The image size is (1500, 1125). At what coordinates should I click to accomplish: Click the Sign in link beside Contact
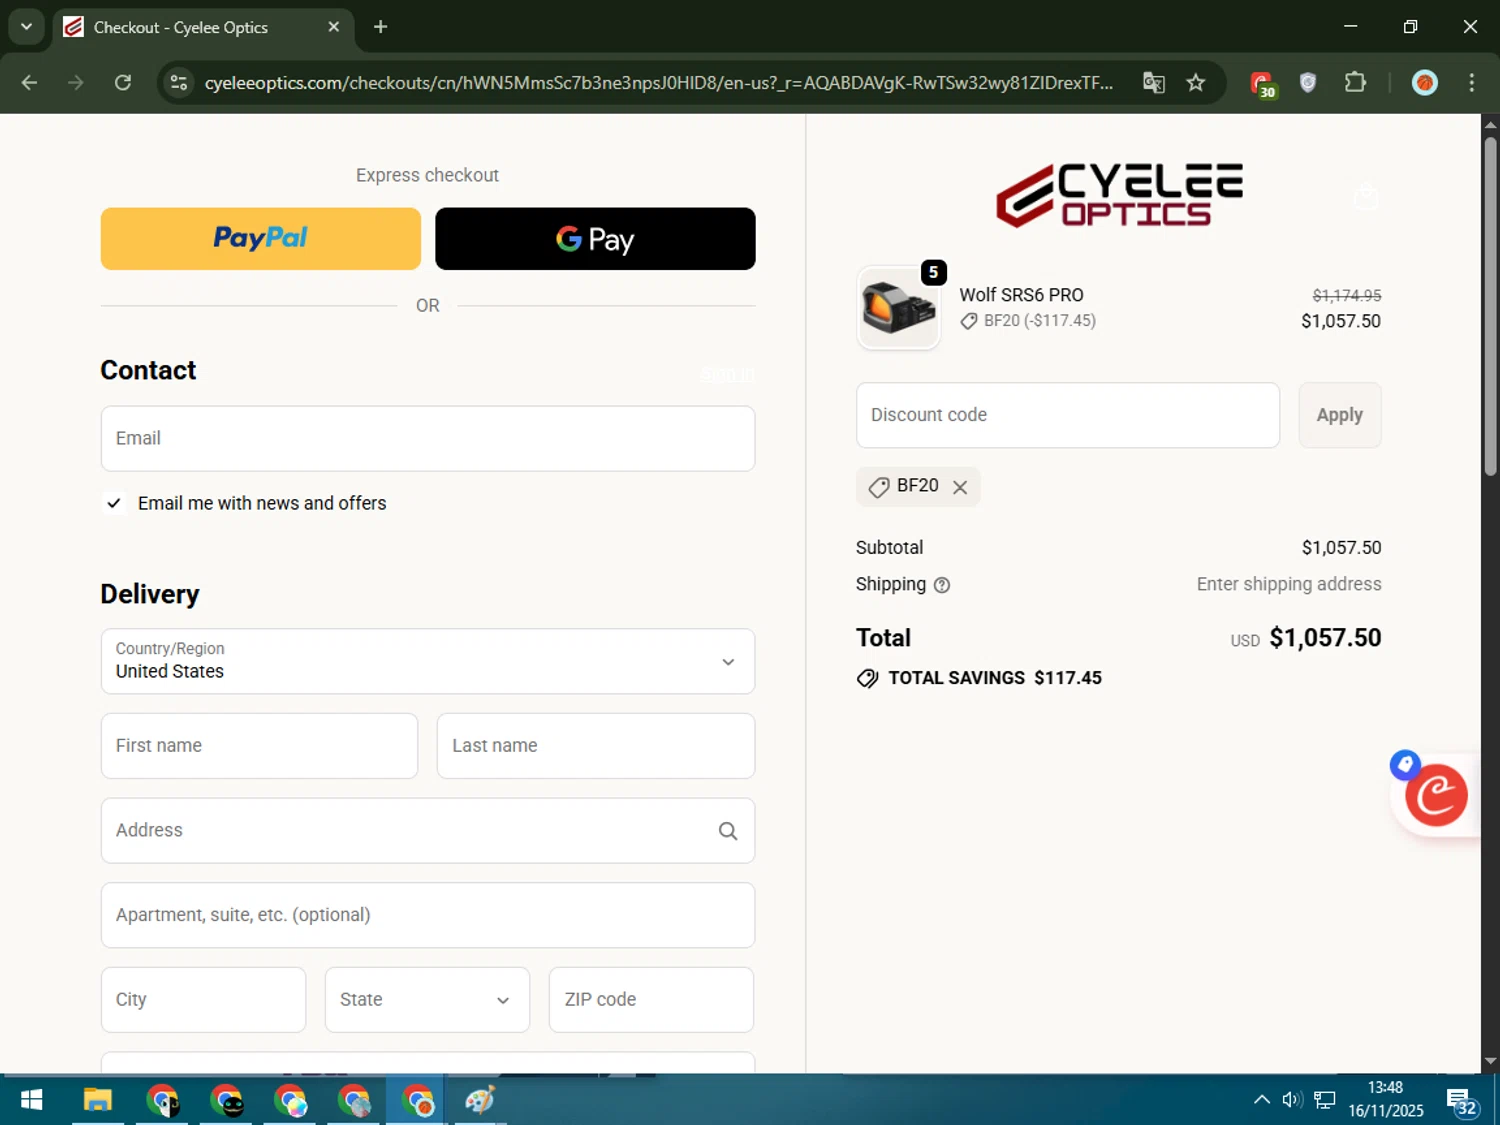coord(728,374)
